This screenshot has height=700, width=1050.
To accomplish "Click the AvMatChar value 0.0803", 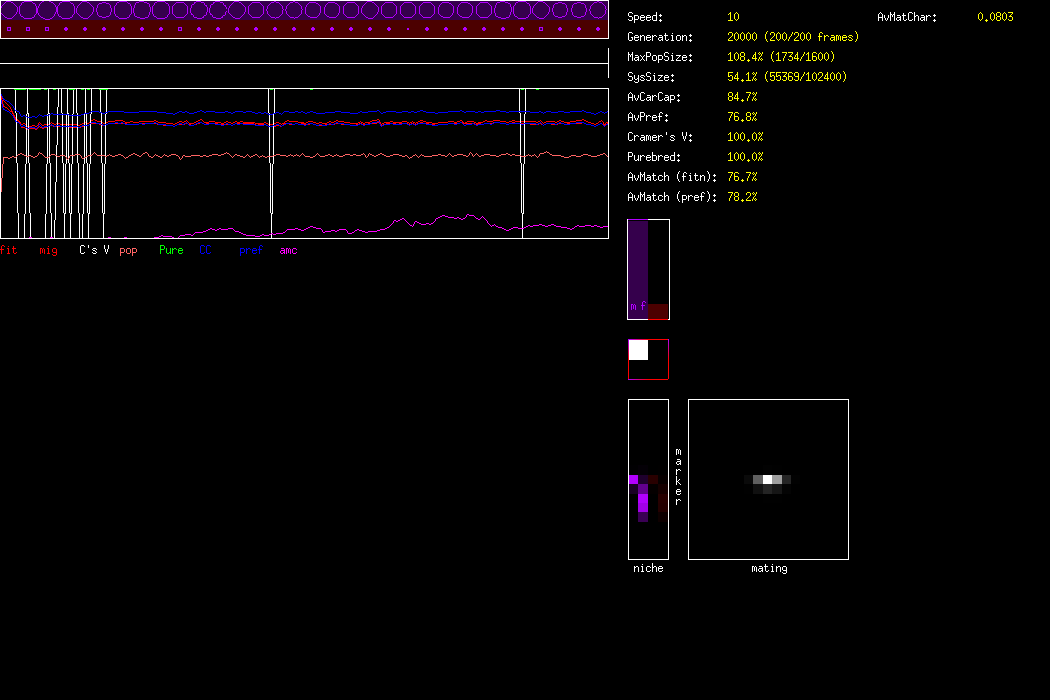I will point(995,17).
